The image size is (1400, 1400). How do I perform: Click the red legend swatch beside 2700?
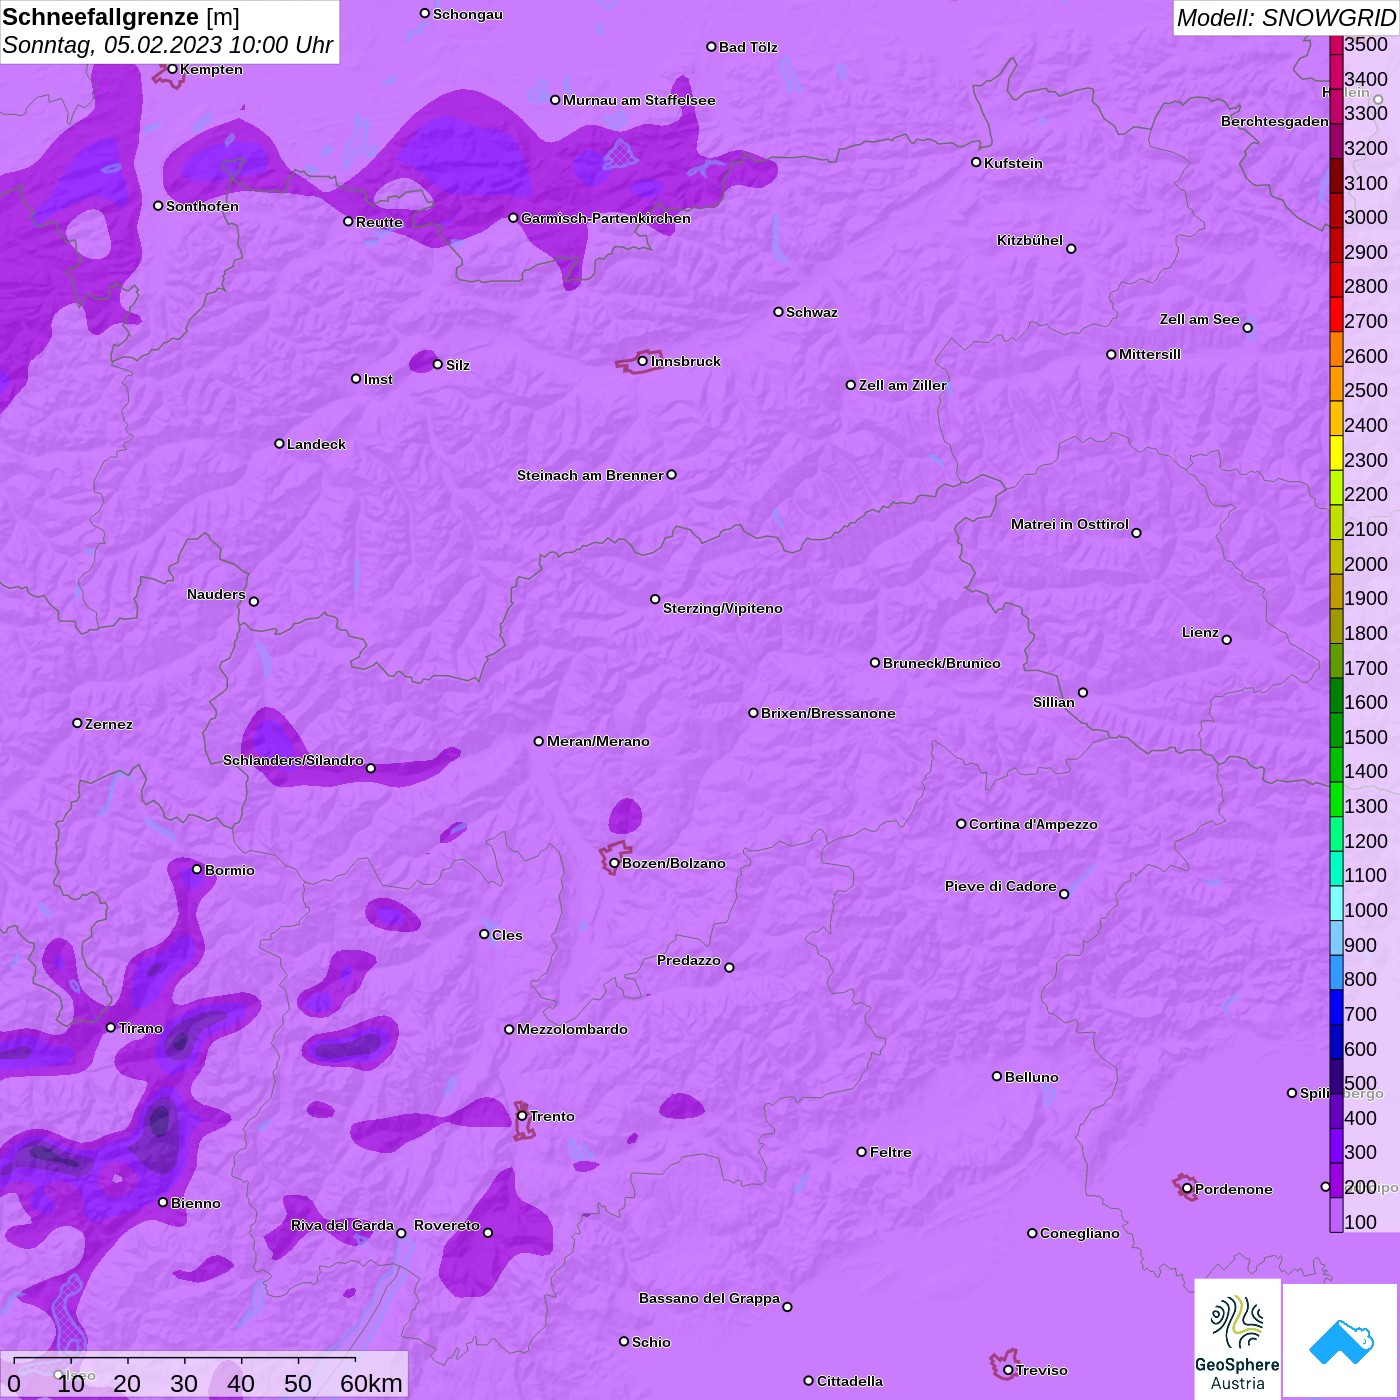[1336, 313]
